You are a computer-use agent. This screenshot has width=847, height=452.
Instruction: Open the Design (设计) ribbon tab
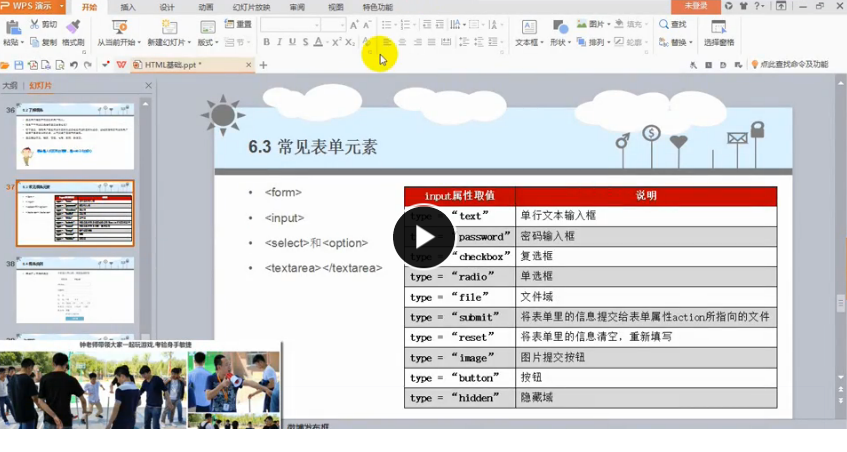click(167, 7)
